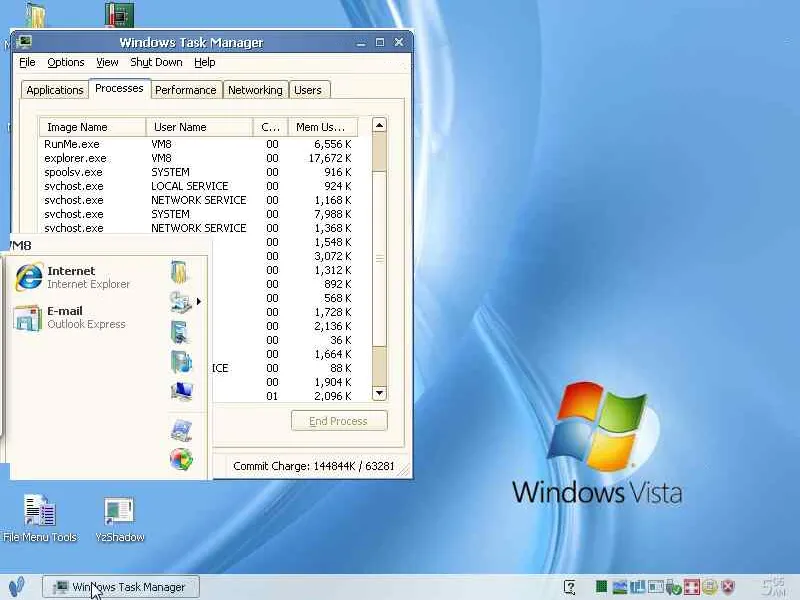Select svchost.exe row using 1,168 K
Image resolution: width=800 pixels, height=600 pixels.
tap(198, 201)
